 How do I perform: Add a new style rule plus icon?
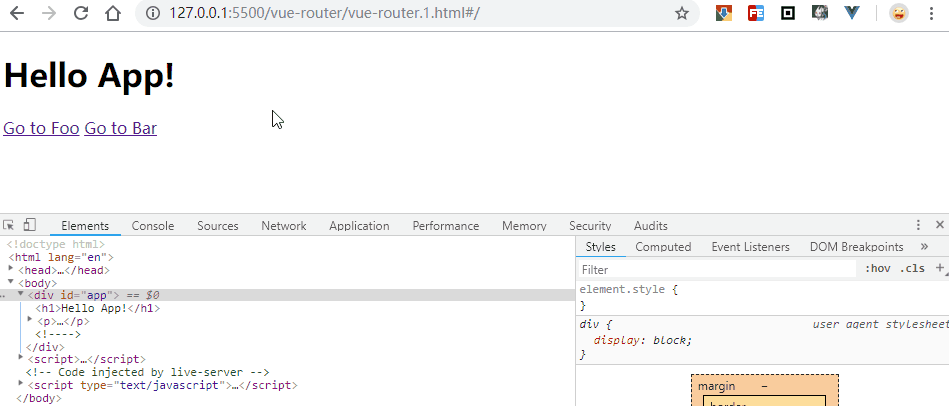click(940, 268)
